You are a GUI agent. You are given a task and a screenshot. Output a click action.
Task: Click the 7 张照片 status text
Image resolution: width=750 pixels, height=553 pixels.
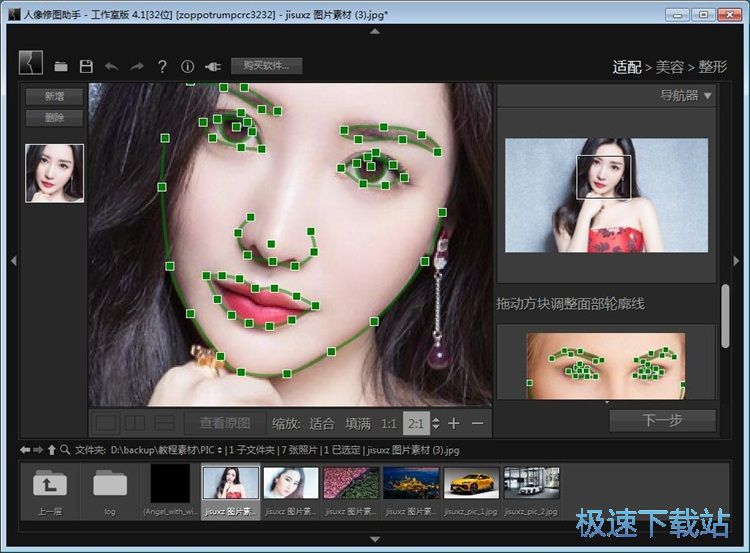(299, 450)
